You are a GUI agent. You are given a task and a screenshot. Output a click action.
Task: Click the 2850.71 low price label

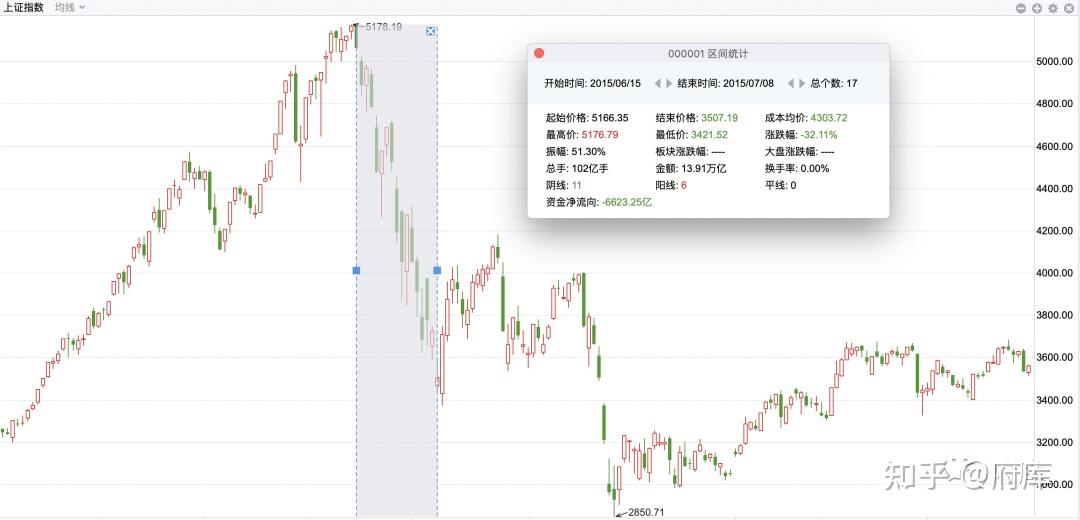pyautogui.click(x=646, y=512)
